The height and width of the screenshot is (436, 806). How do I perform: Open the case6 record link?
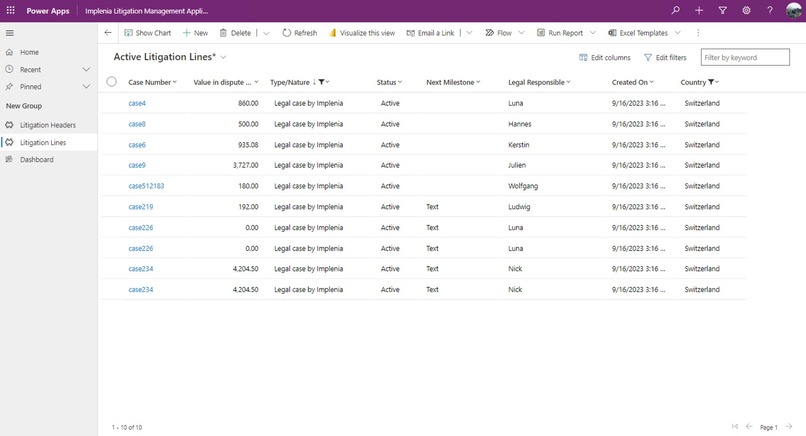pos(137,145)
